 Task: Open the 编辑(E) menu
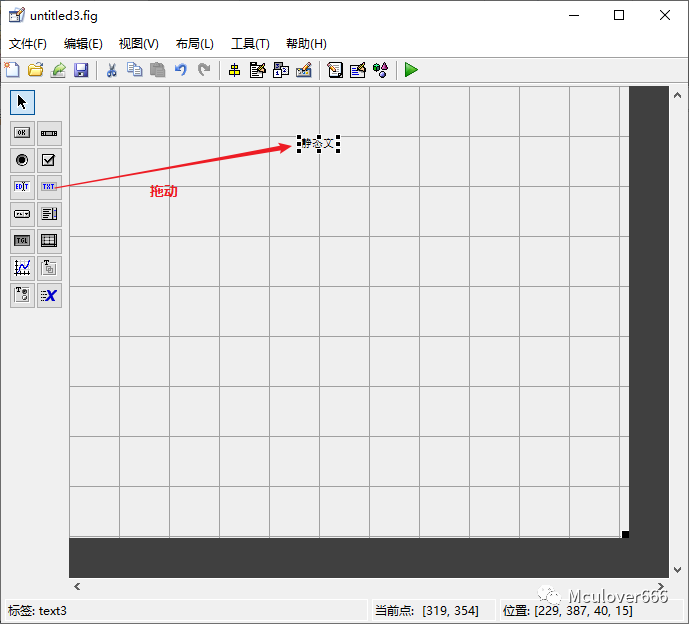point(83,44)
